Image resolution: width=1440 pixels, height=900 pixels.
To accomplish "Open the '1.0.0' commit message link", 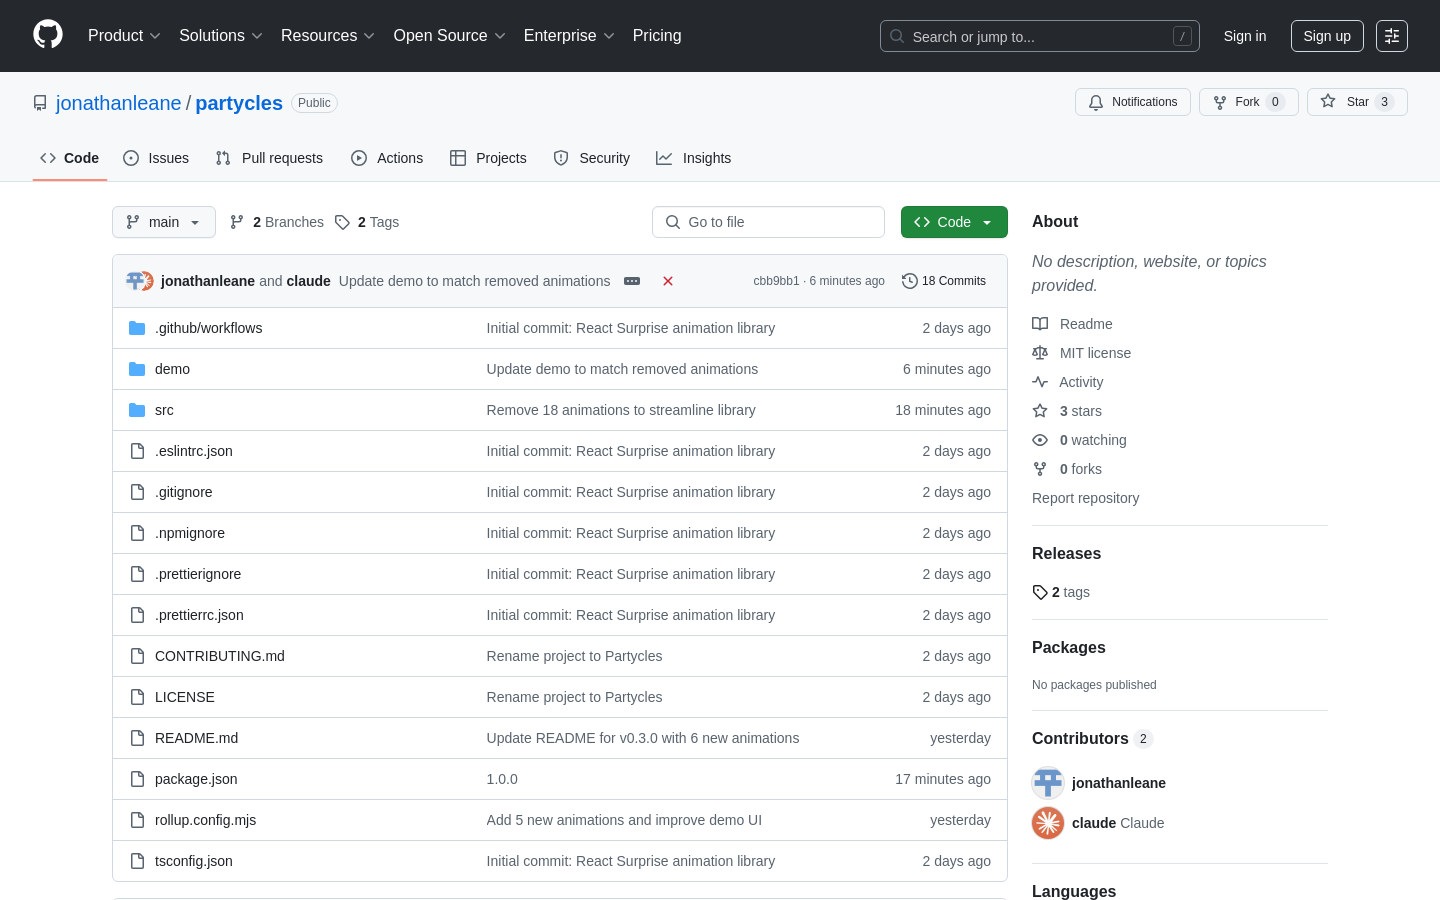I will (x=502, y=779).
